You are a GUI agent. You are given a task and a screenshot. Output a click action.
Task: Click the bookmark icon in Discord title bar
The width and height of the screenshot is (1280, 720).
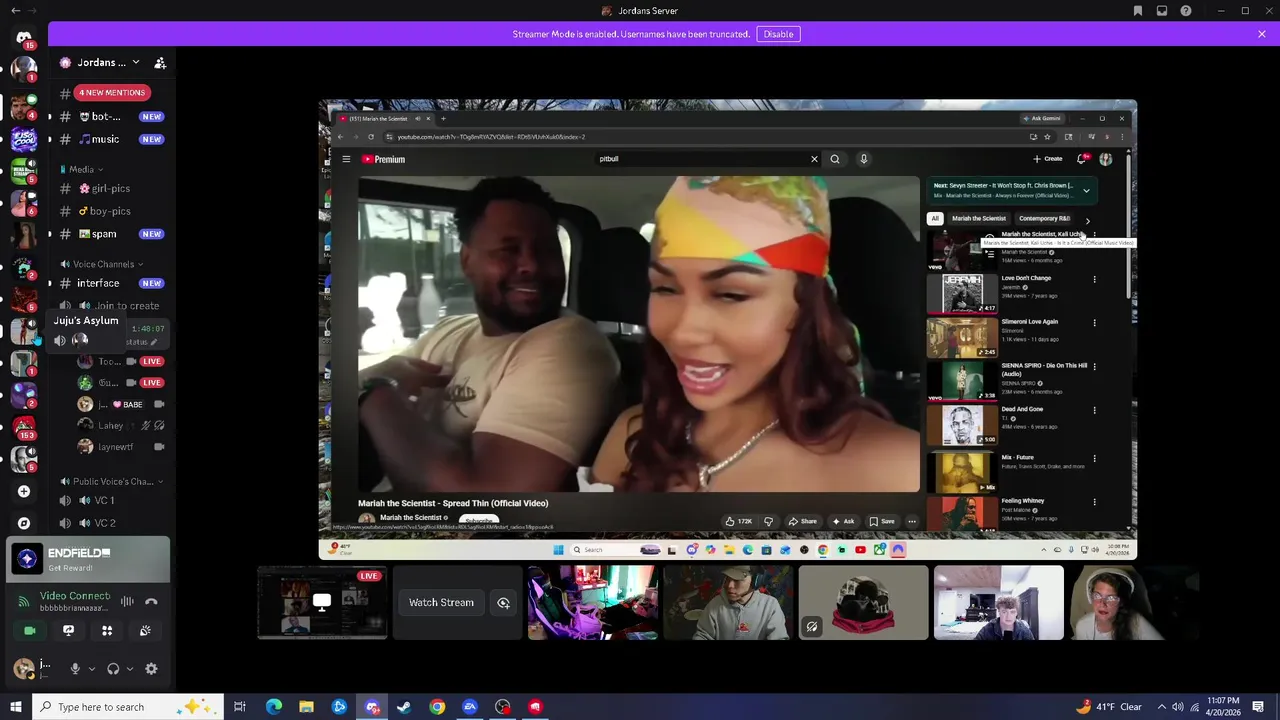1138,11
